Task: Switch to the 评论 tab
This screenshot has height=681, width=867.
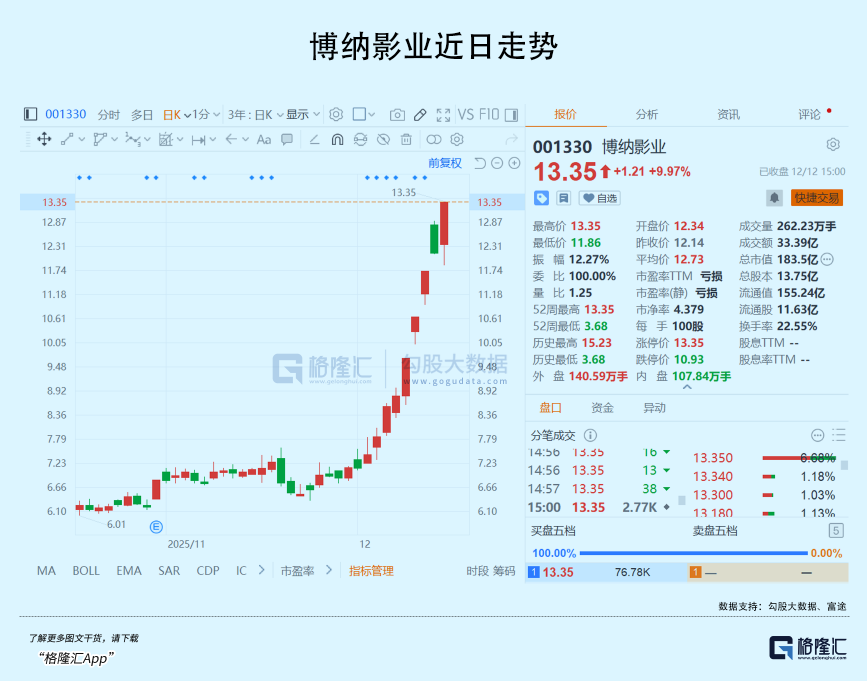Action: pos(809,114)
